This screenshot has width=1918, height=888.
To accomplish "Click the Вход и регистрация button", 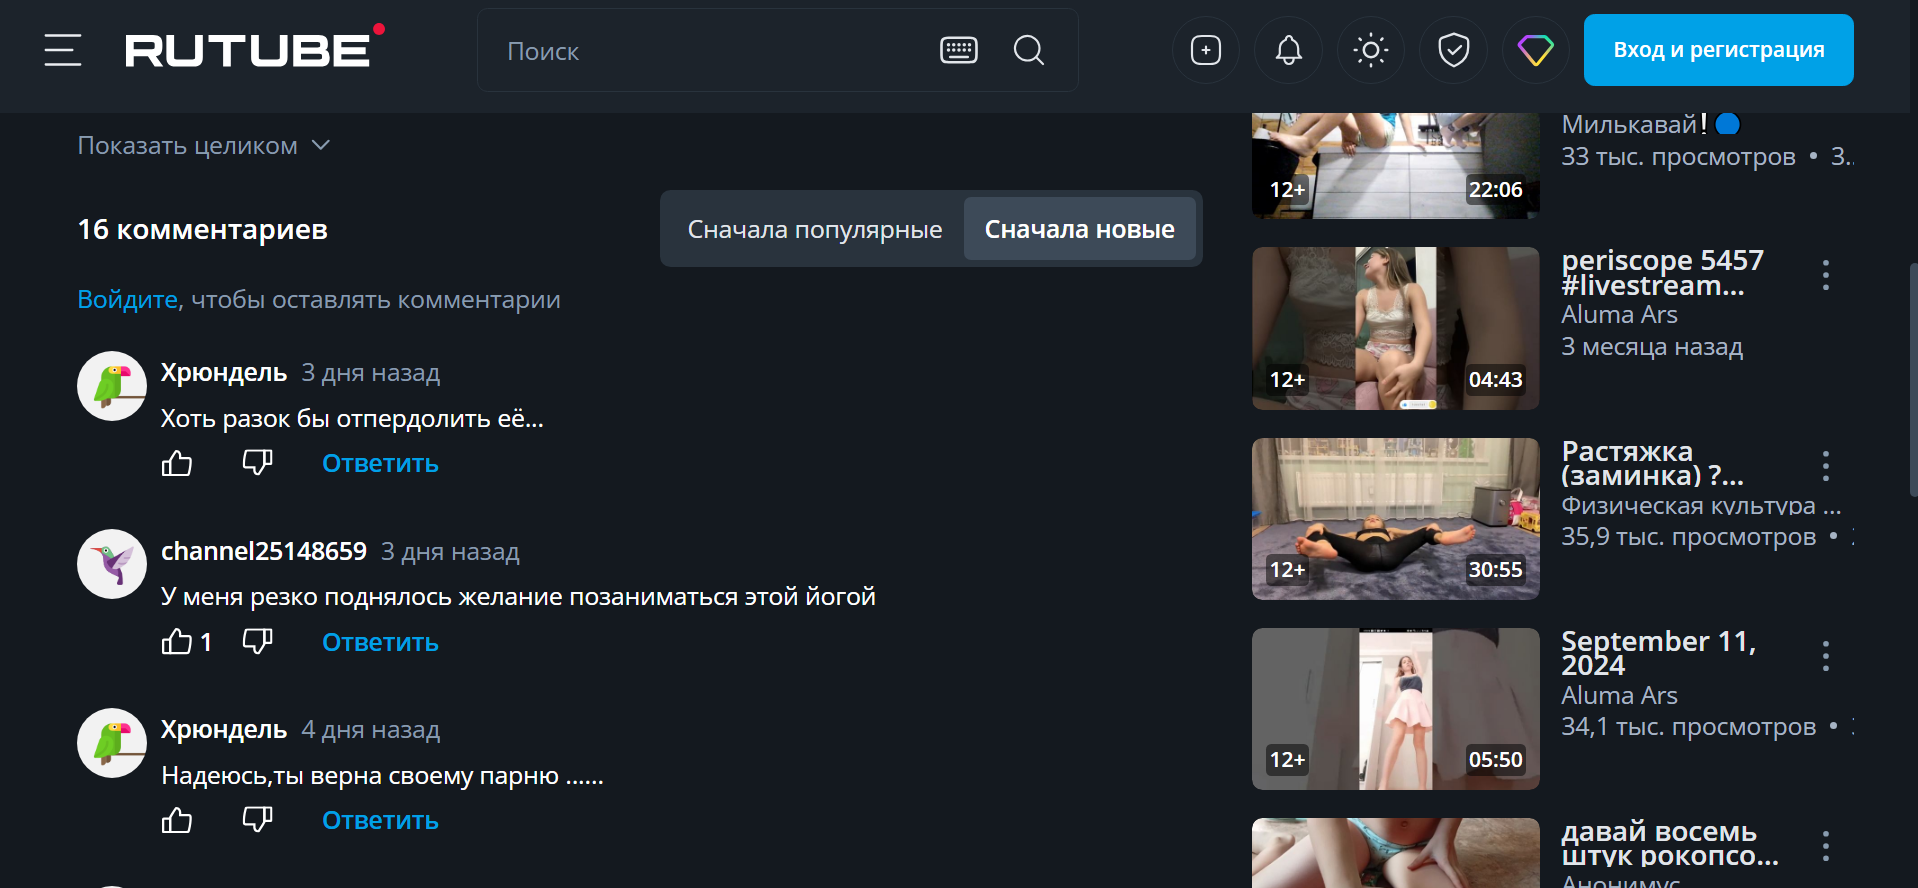I will pyautogui.click(x=1719, y=50).
